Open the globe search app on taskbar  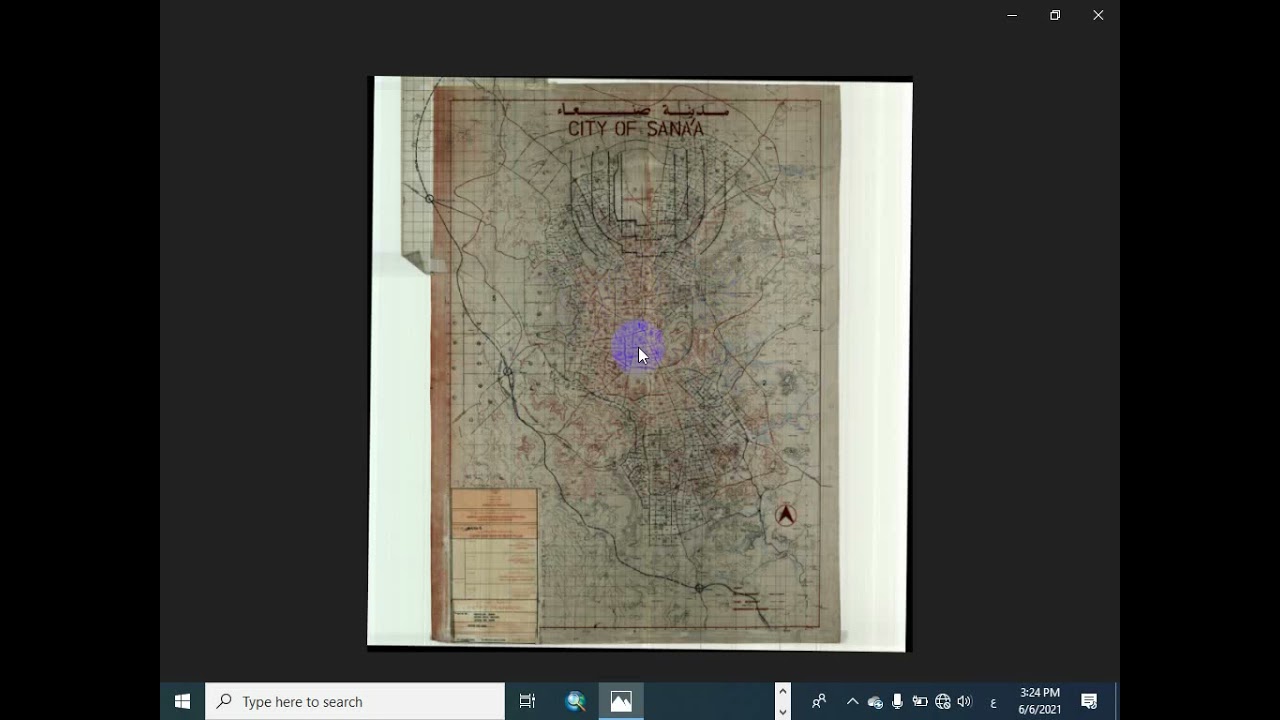pyautogui.click(x=576, y=701)
